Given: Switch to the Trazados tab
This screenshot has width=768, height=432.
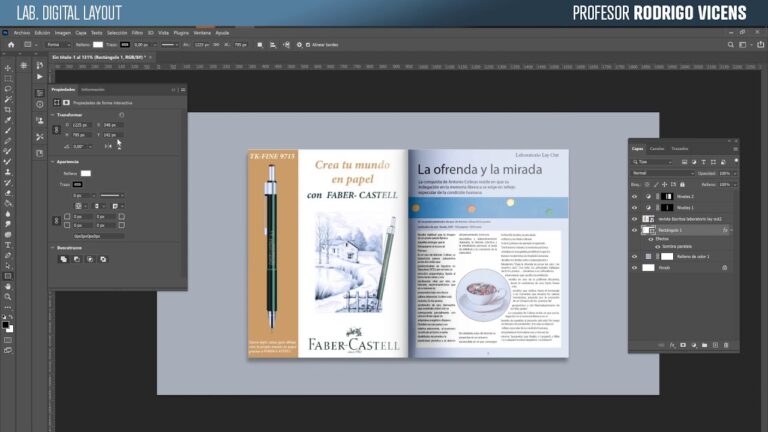Looking at the screenshot, I should coord(680,149).
